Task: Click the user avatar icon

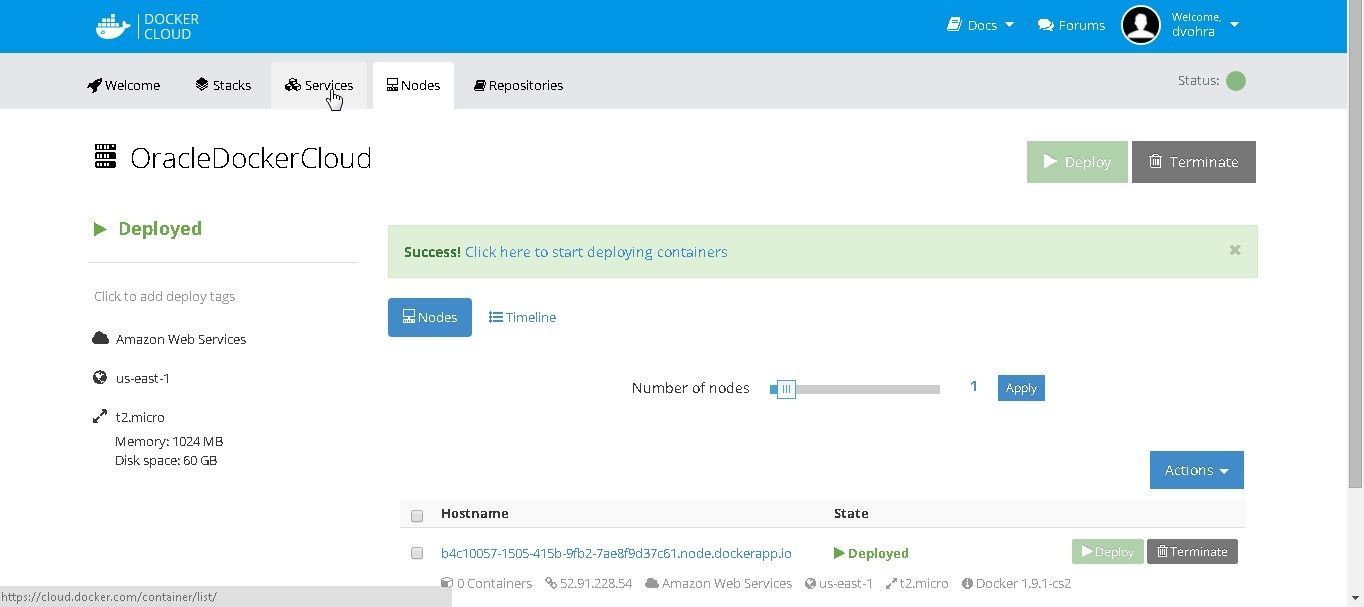Action: pos(1141,25)
